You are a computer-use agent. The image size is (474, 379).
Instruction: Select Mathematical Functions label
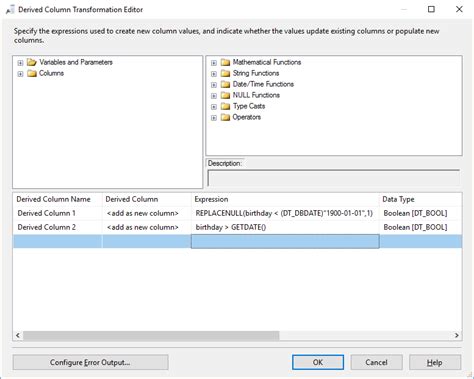(x=267, y=62)
